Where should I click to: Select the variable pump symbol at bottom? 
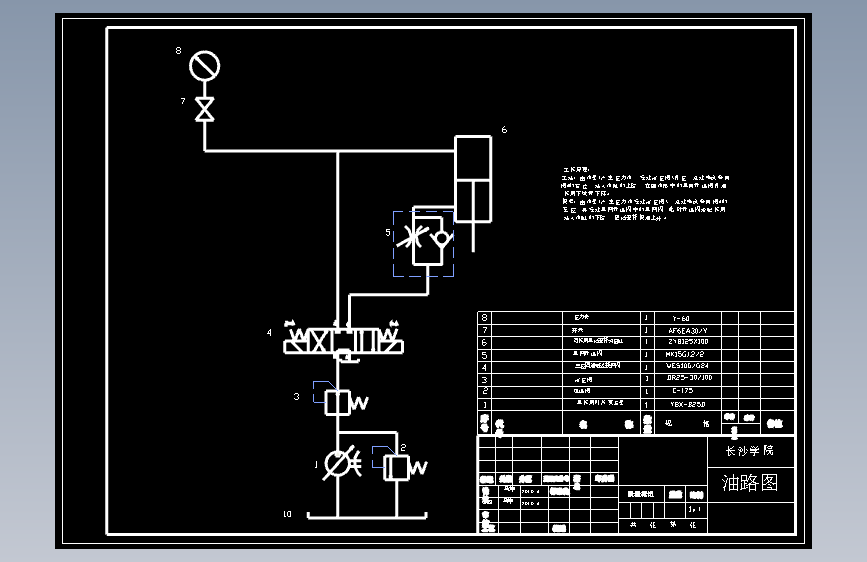[341, 463]
